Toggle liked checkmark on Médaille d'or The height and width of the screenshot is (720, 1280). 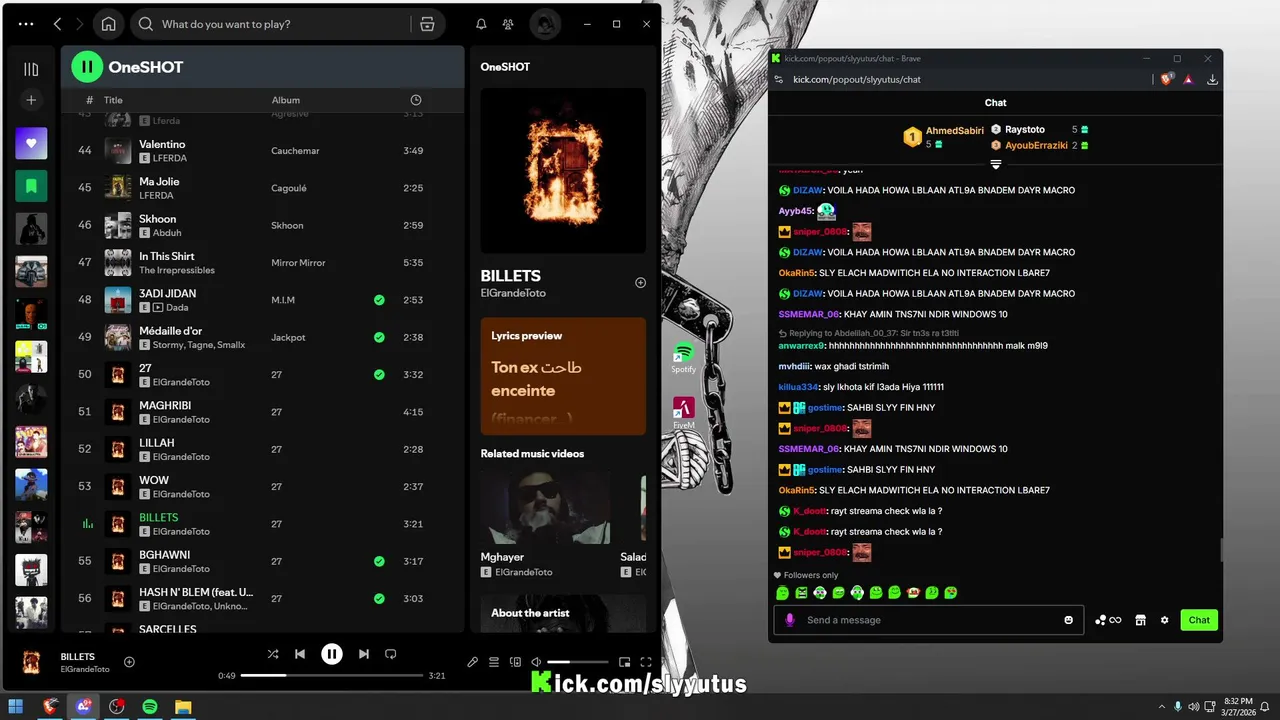click(379, 337)
